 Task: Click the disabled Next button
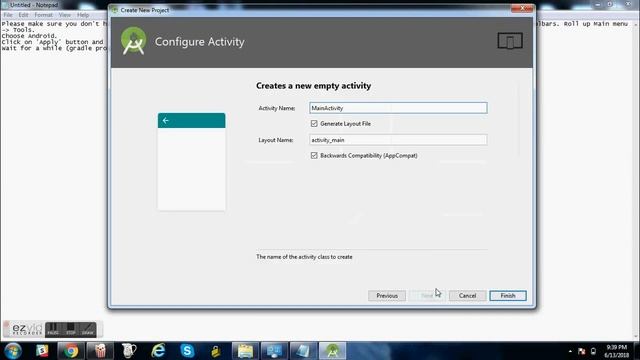pos(427,296)
